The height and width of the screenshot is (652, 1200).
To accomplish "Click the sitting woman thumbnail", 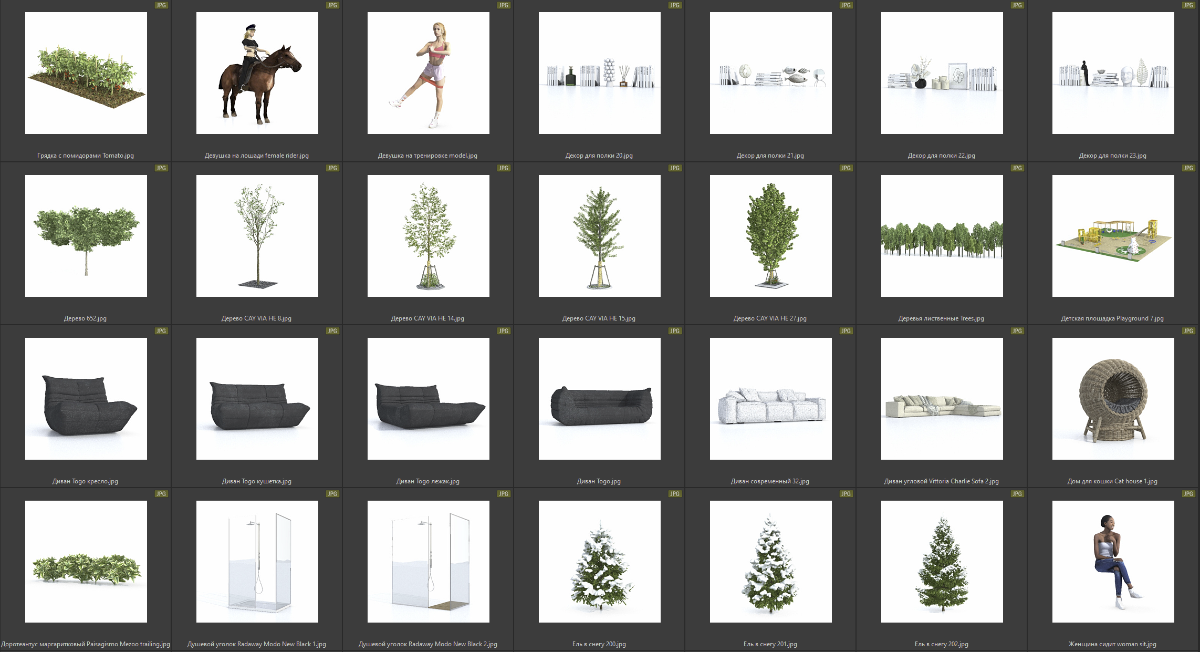I will 1113,562.
